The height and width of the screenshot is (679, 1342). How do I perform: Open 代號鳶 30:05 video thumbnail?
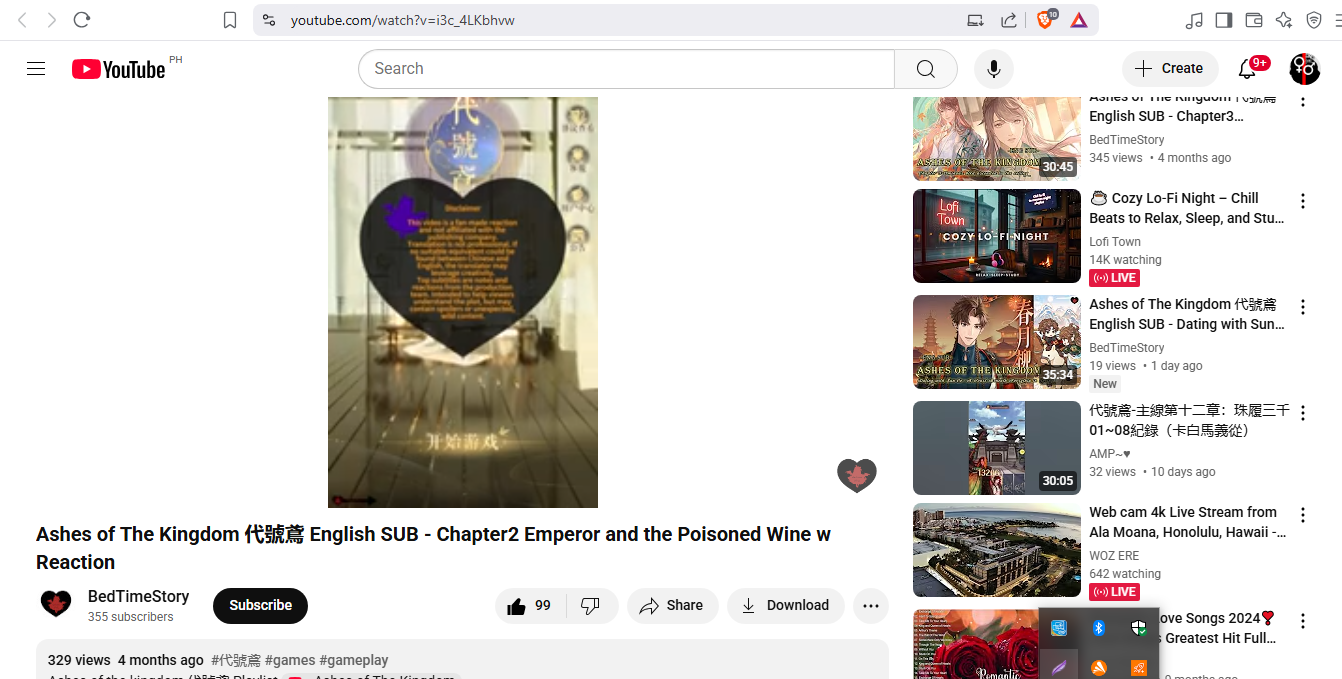coord(997,448)
